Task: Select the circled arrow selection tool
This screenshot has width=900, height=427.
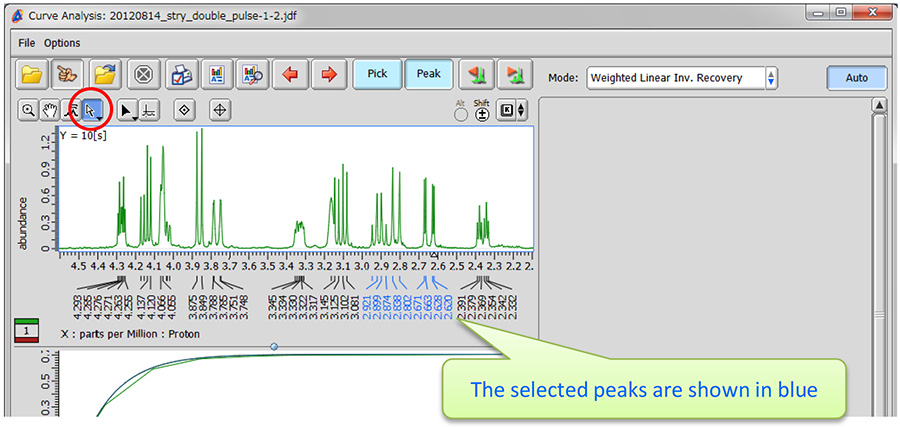Action: click(x=92, y=110)
